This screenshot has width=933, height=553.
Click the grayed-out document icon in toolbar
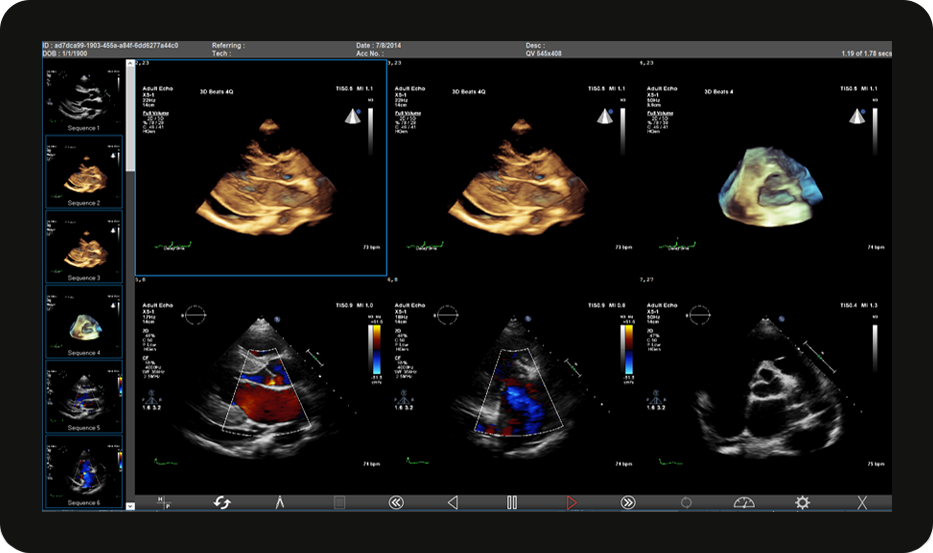[339, 502]
